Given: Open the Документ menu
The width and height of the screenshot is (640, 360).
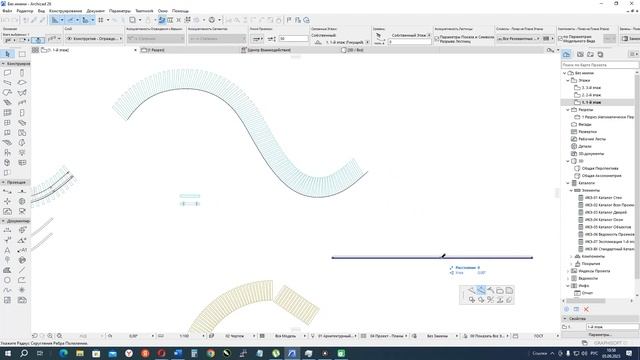Looking at the screenshot, I should 96,11.
